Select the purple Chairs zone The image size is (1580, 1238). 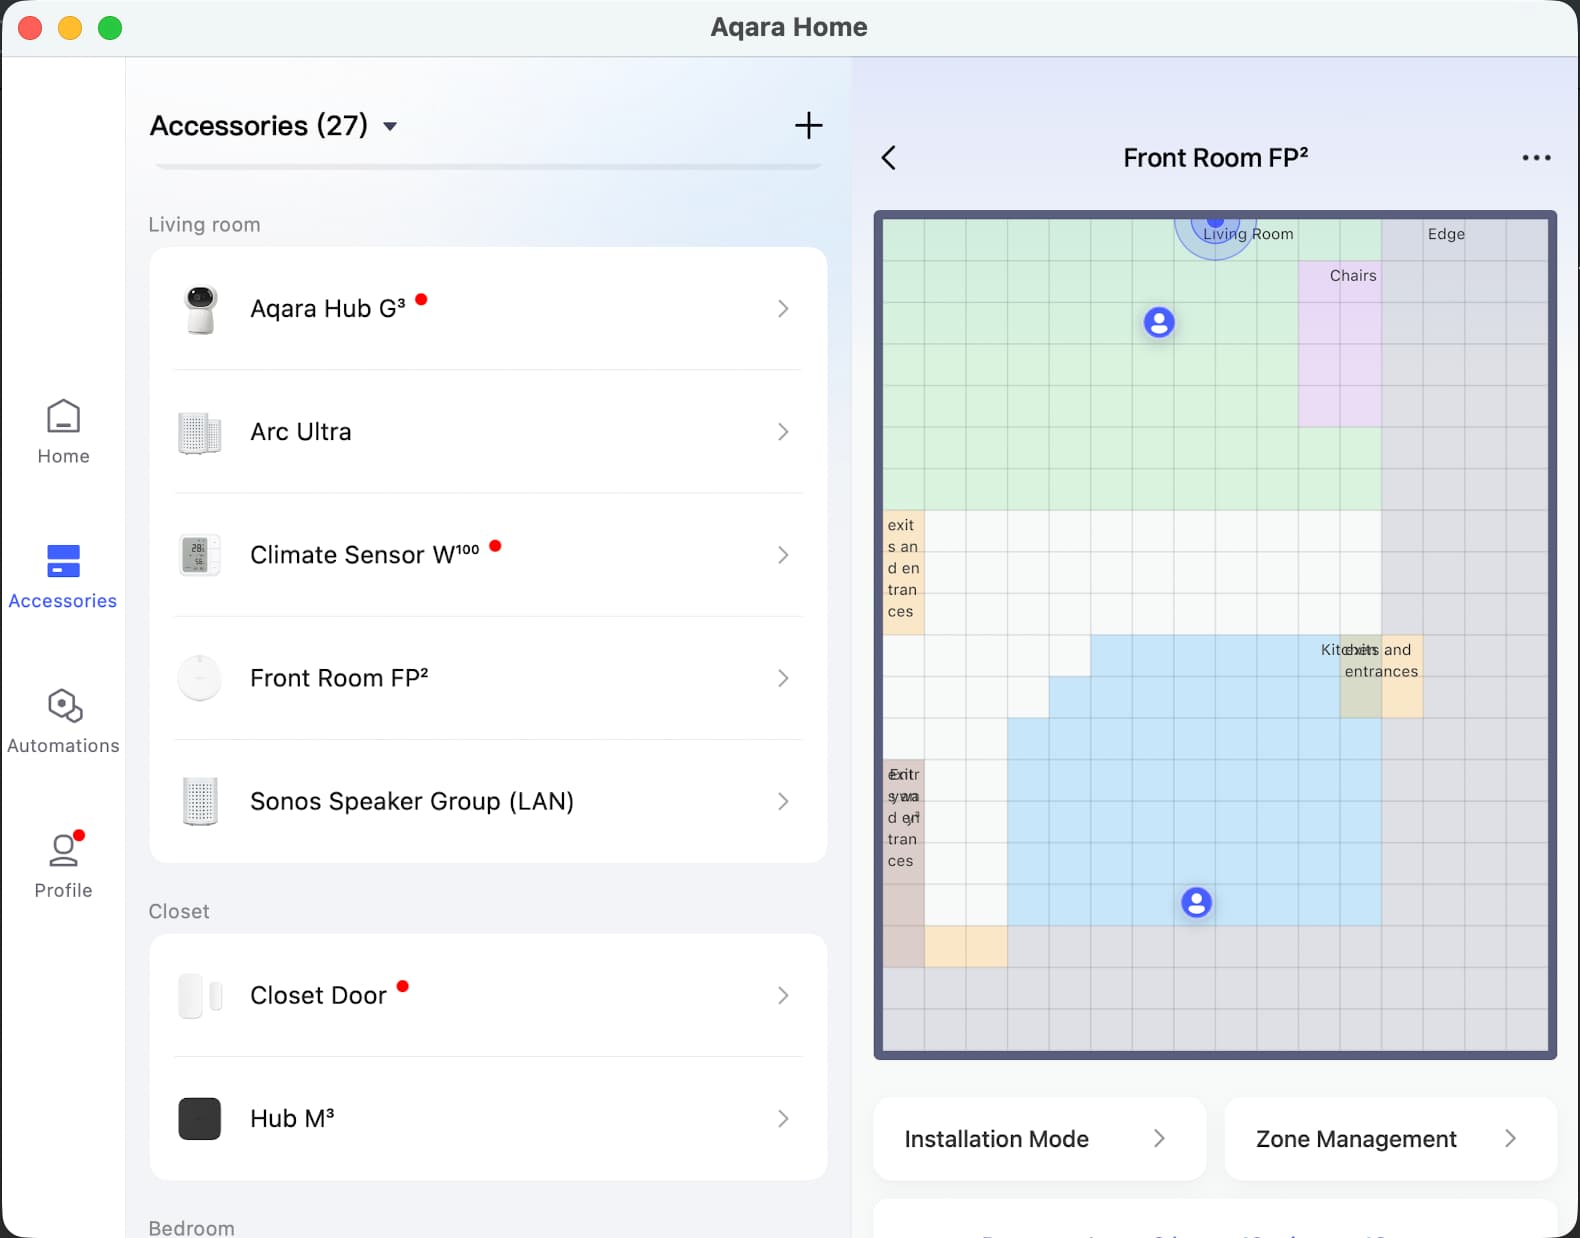coord(1340,350)
